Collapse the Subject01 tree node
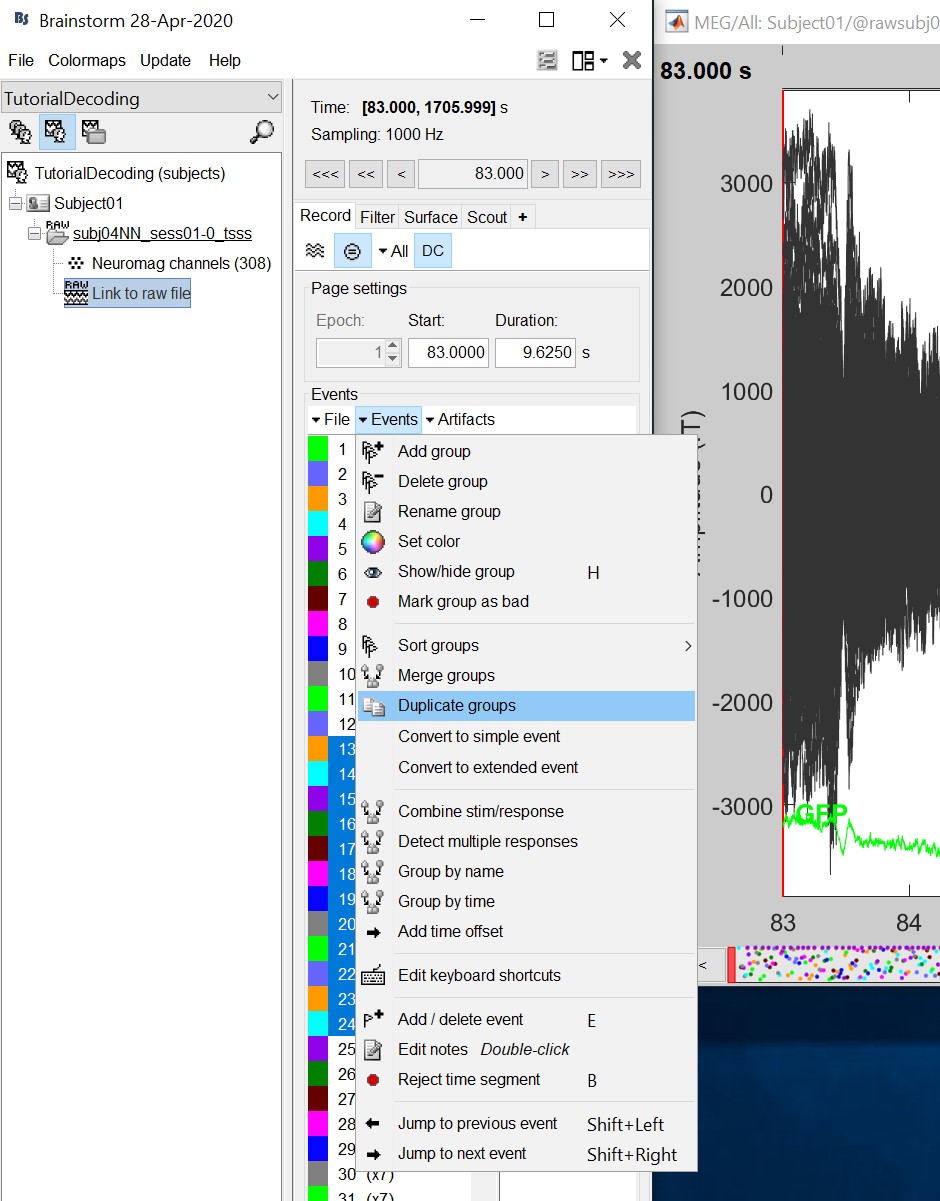940x1201 pixels. [15, 204]
